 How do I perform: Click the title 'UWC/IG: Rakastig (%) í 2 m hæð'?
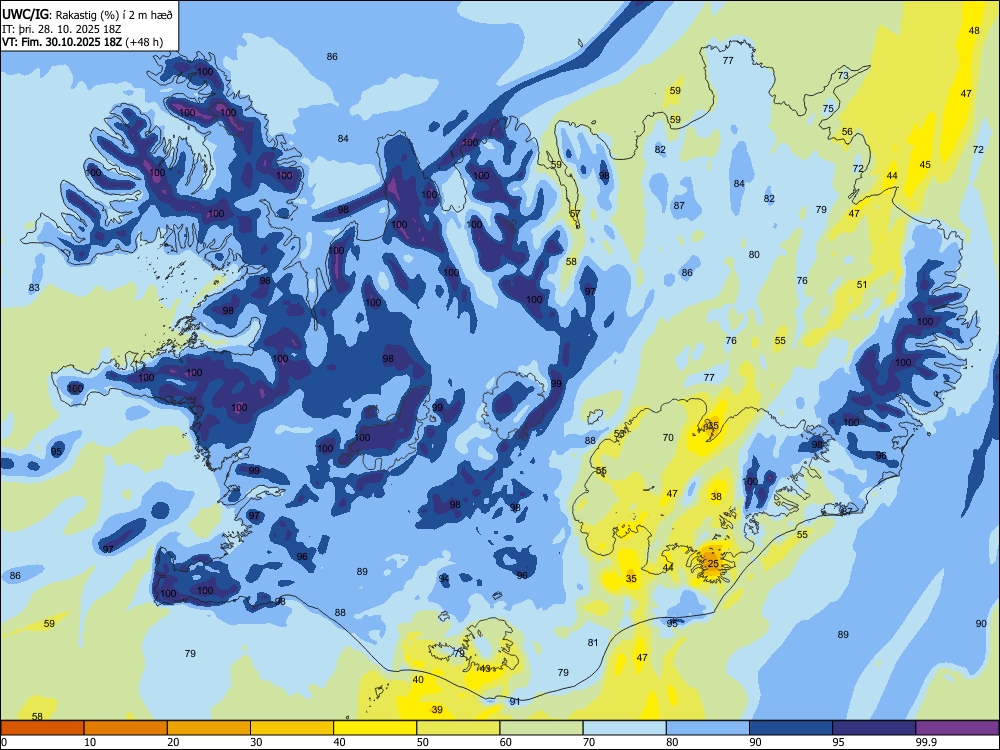point(87,15)
